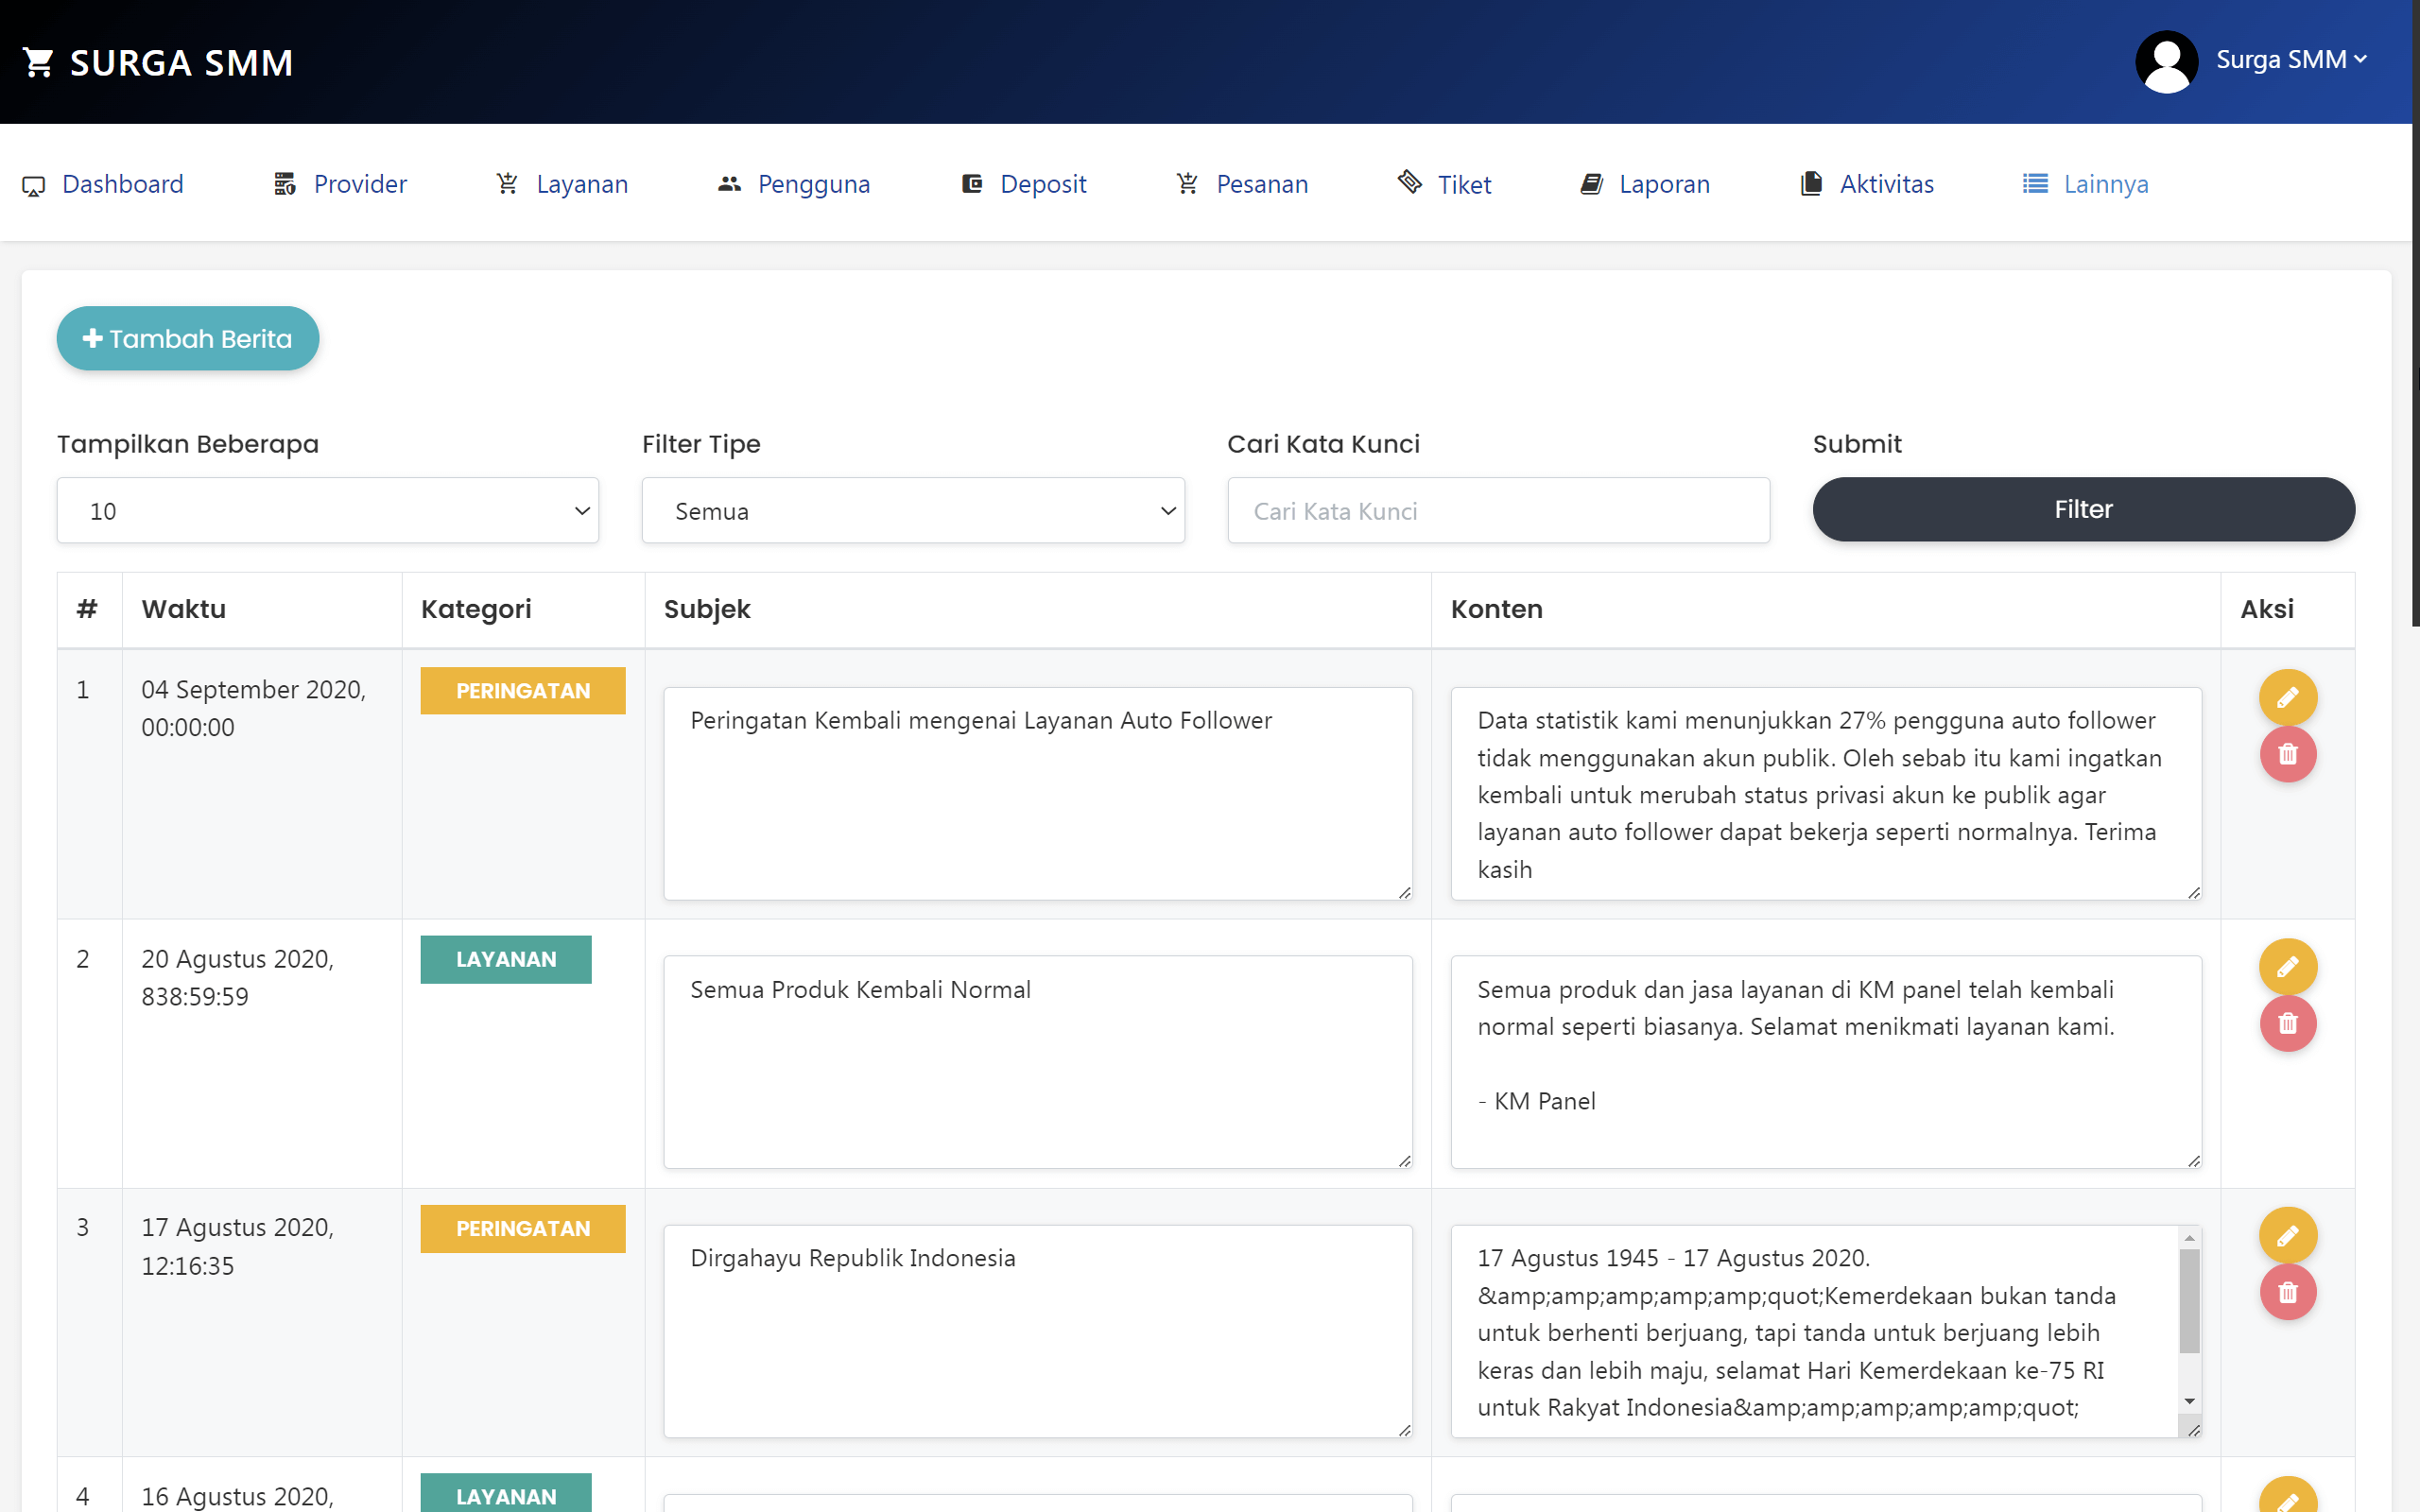Click the shopping cart logo icon
Screen dimensions: 2420x1512
(38, 61)
